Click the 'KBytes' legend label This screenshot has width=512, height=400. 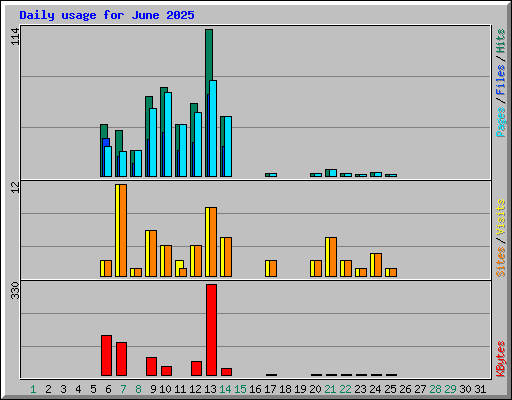(x=500, y=359)
